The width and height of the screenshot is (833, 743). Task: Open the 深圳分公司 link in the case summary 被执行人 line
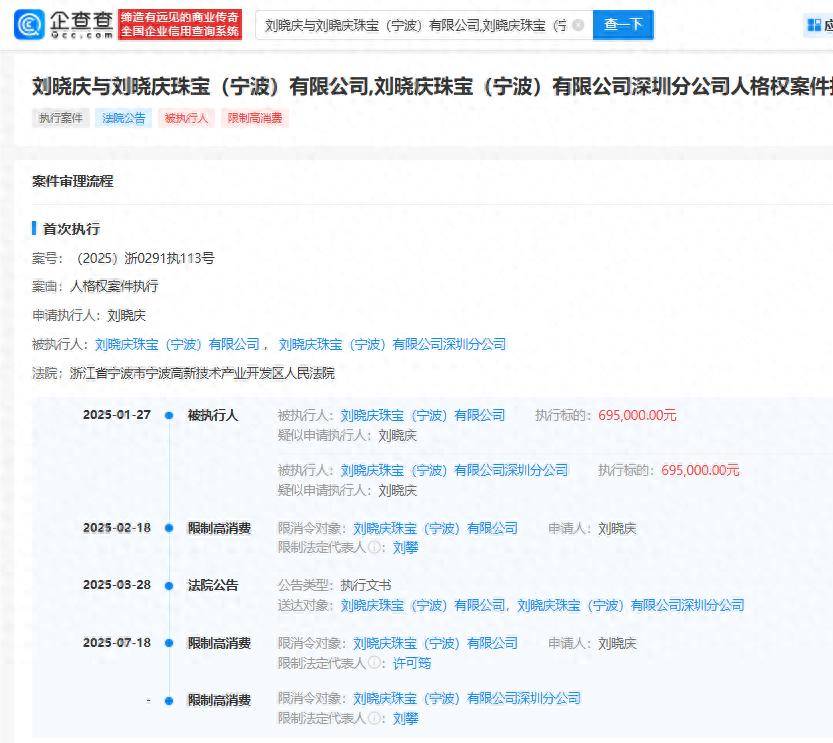point(393,344)
